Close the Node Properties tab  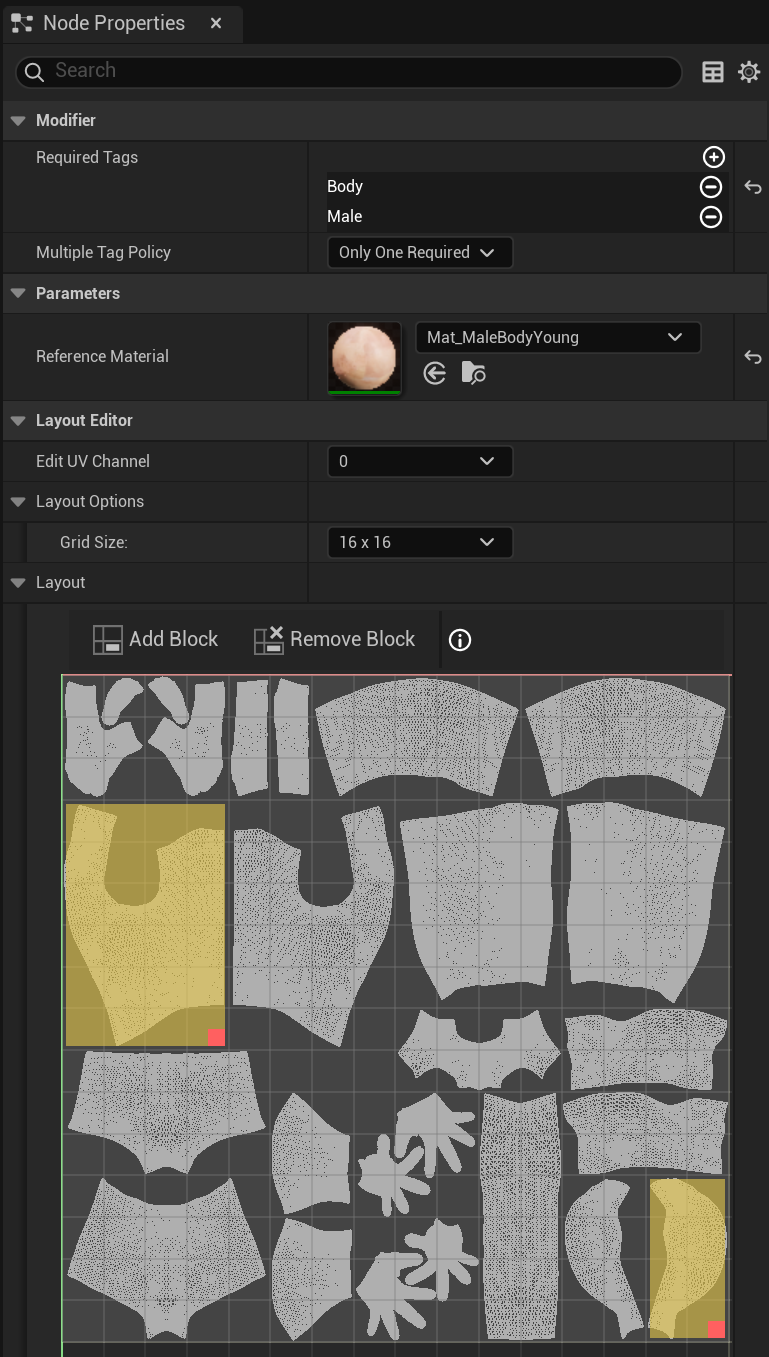[216, 23]
